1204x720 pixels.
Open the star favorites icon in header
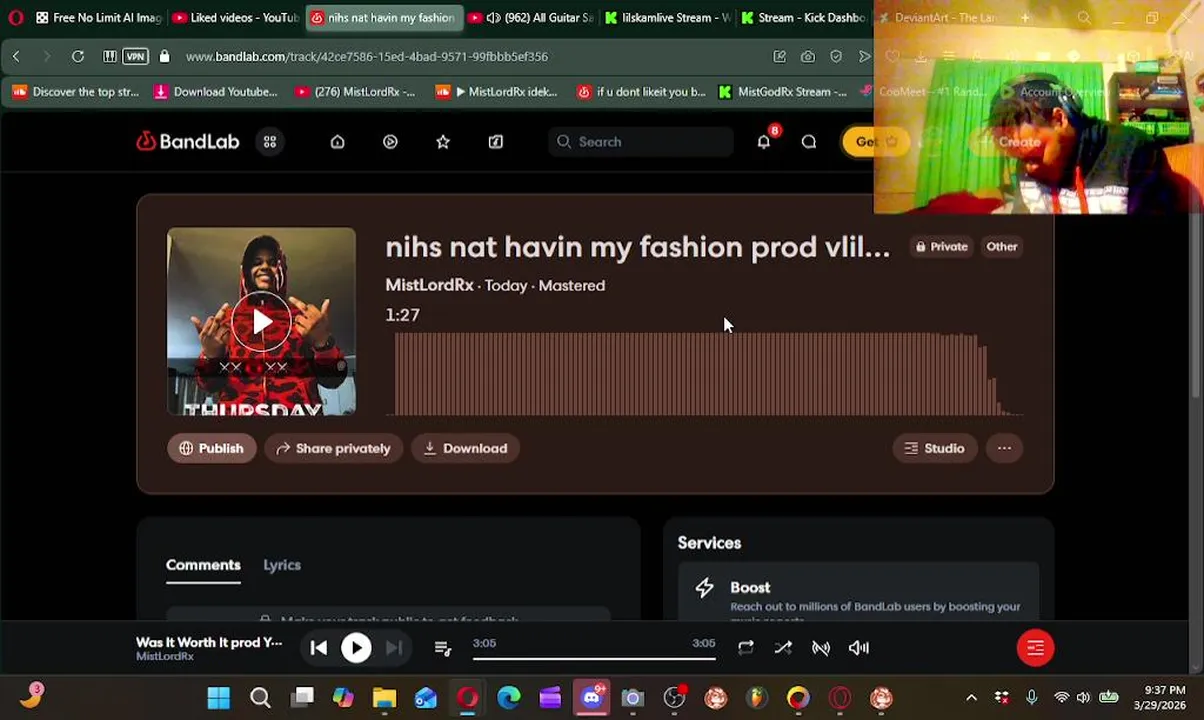click(443, 142)
